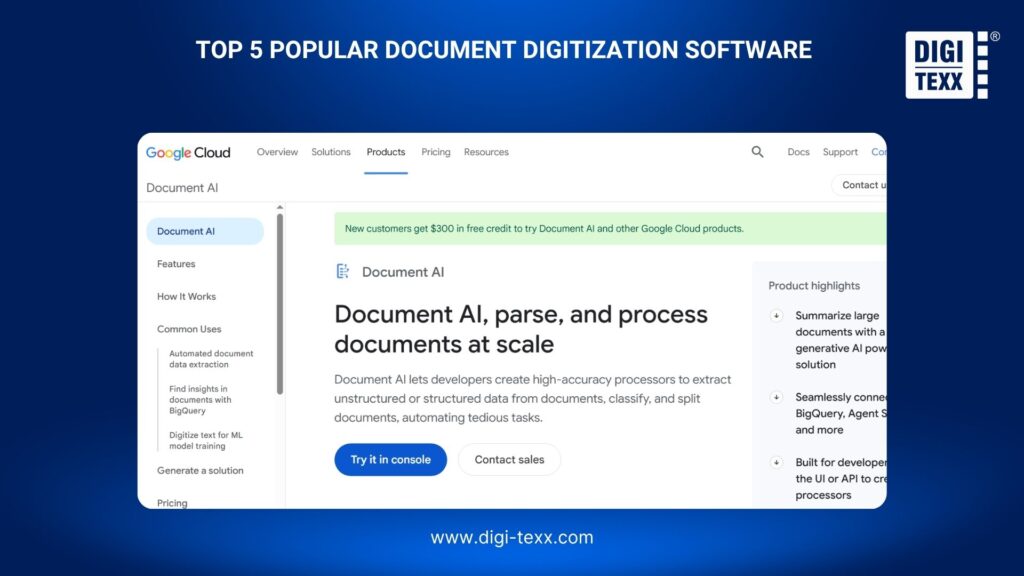Image resolution: width=1024 pixels, height=576 pixels.
Task: Click the Google Cloud logo
Action: pyautogui.click(x=188, y=152)
